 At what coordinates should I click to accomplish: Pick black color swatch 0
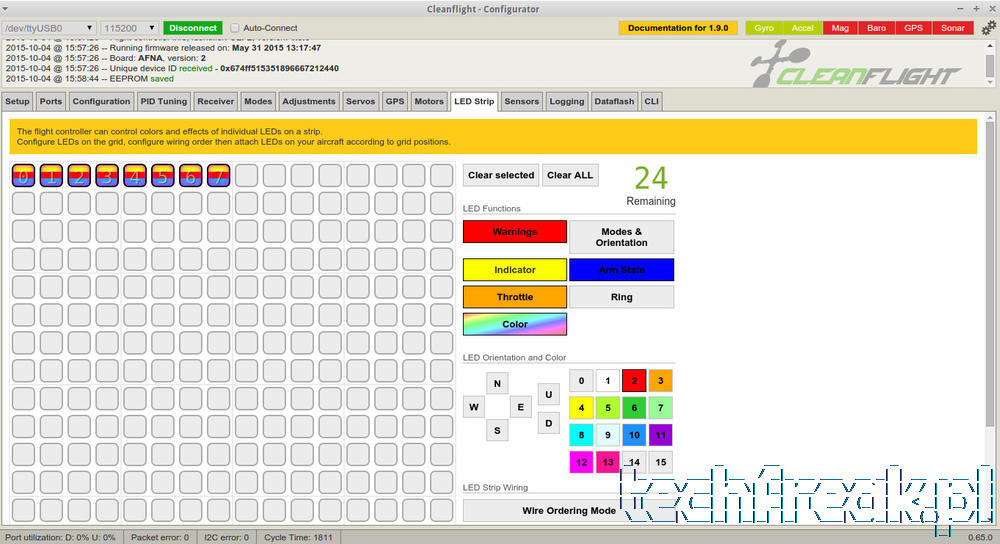(581, 381)
